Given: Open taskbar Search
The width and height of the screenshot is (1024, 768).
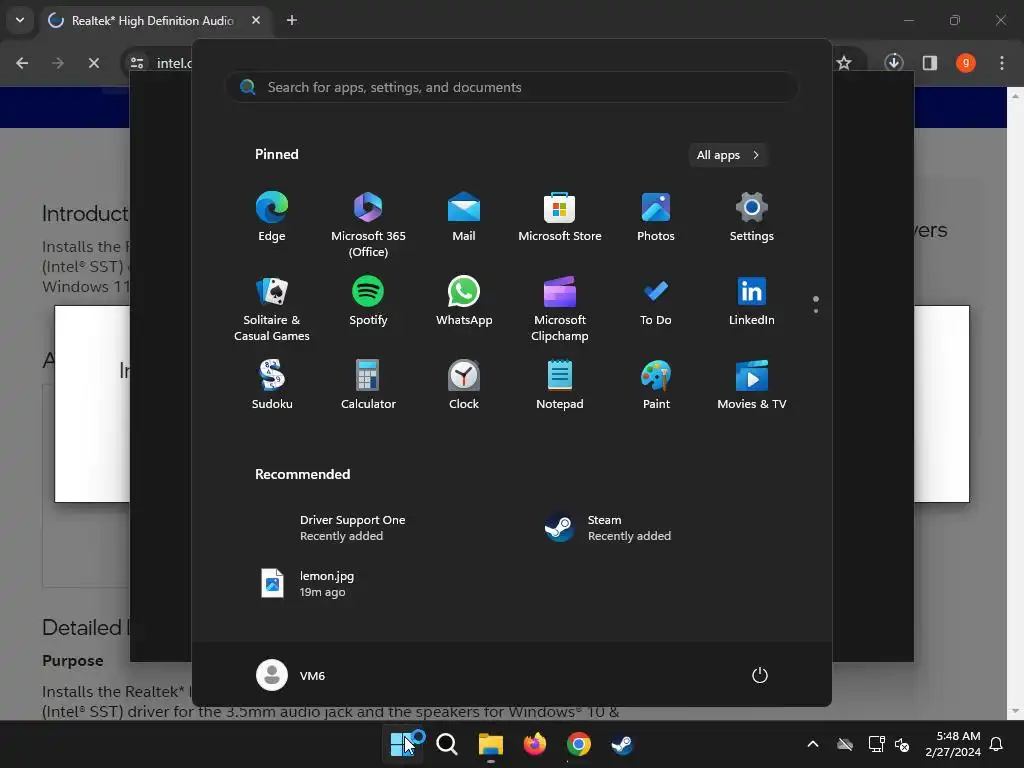Looking at the screenshot, I should [x=447, y=744].
